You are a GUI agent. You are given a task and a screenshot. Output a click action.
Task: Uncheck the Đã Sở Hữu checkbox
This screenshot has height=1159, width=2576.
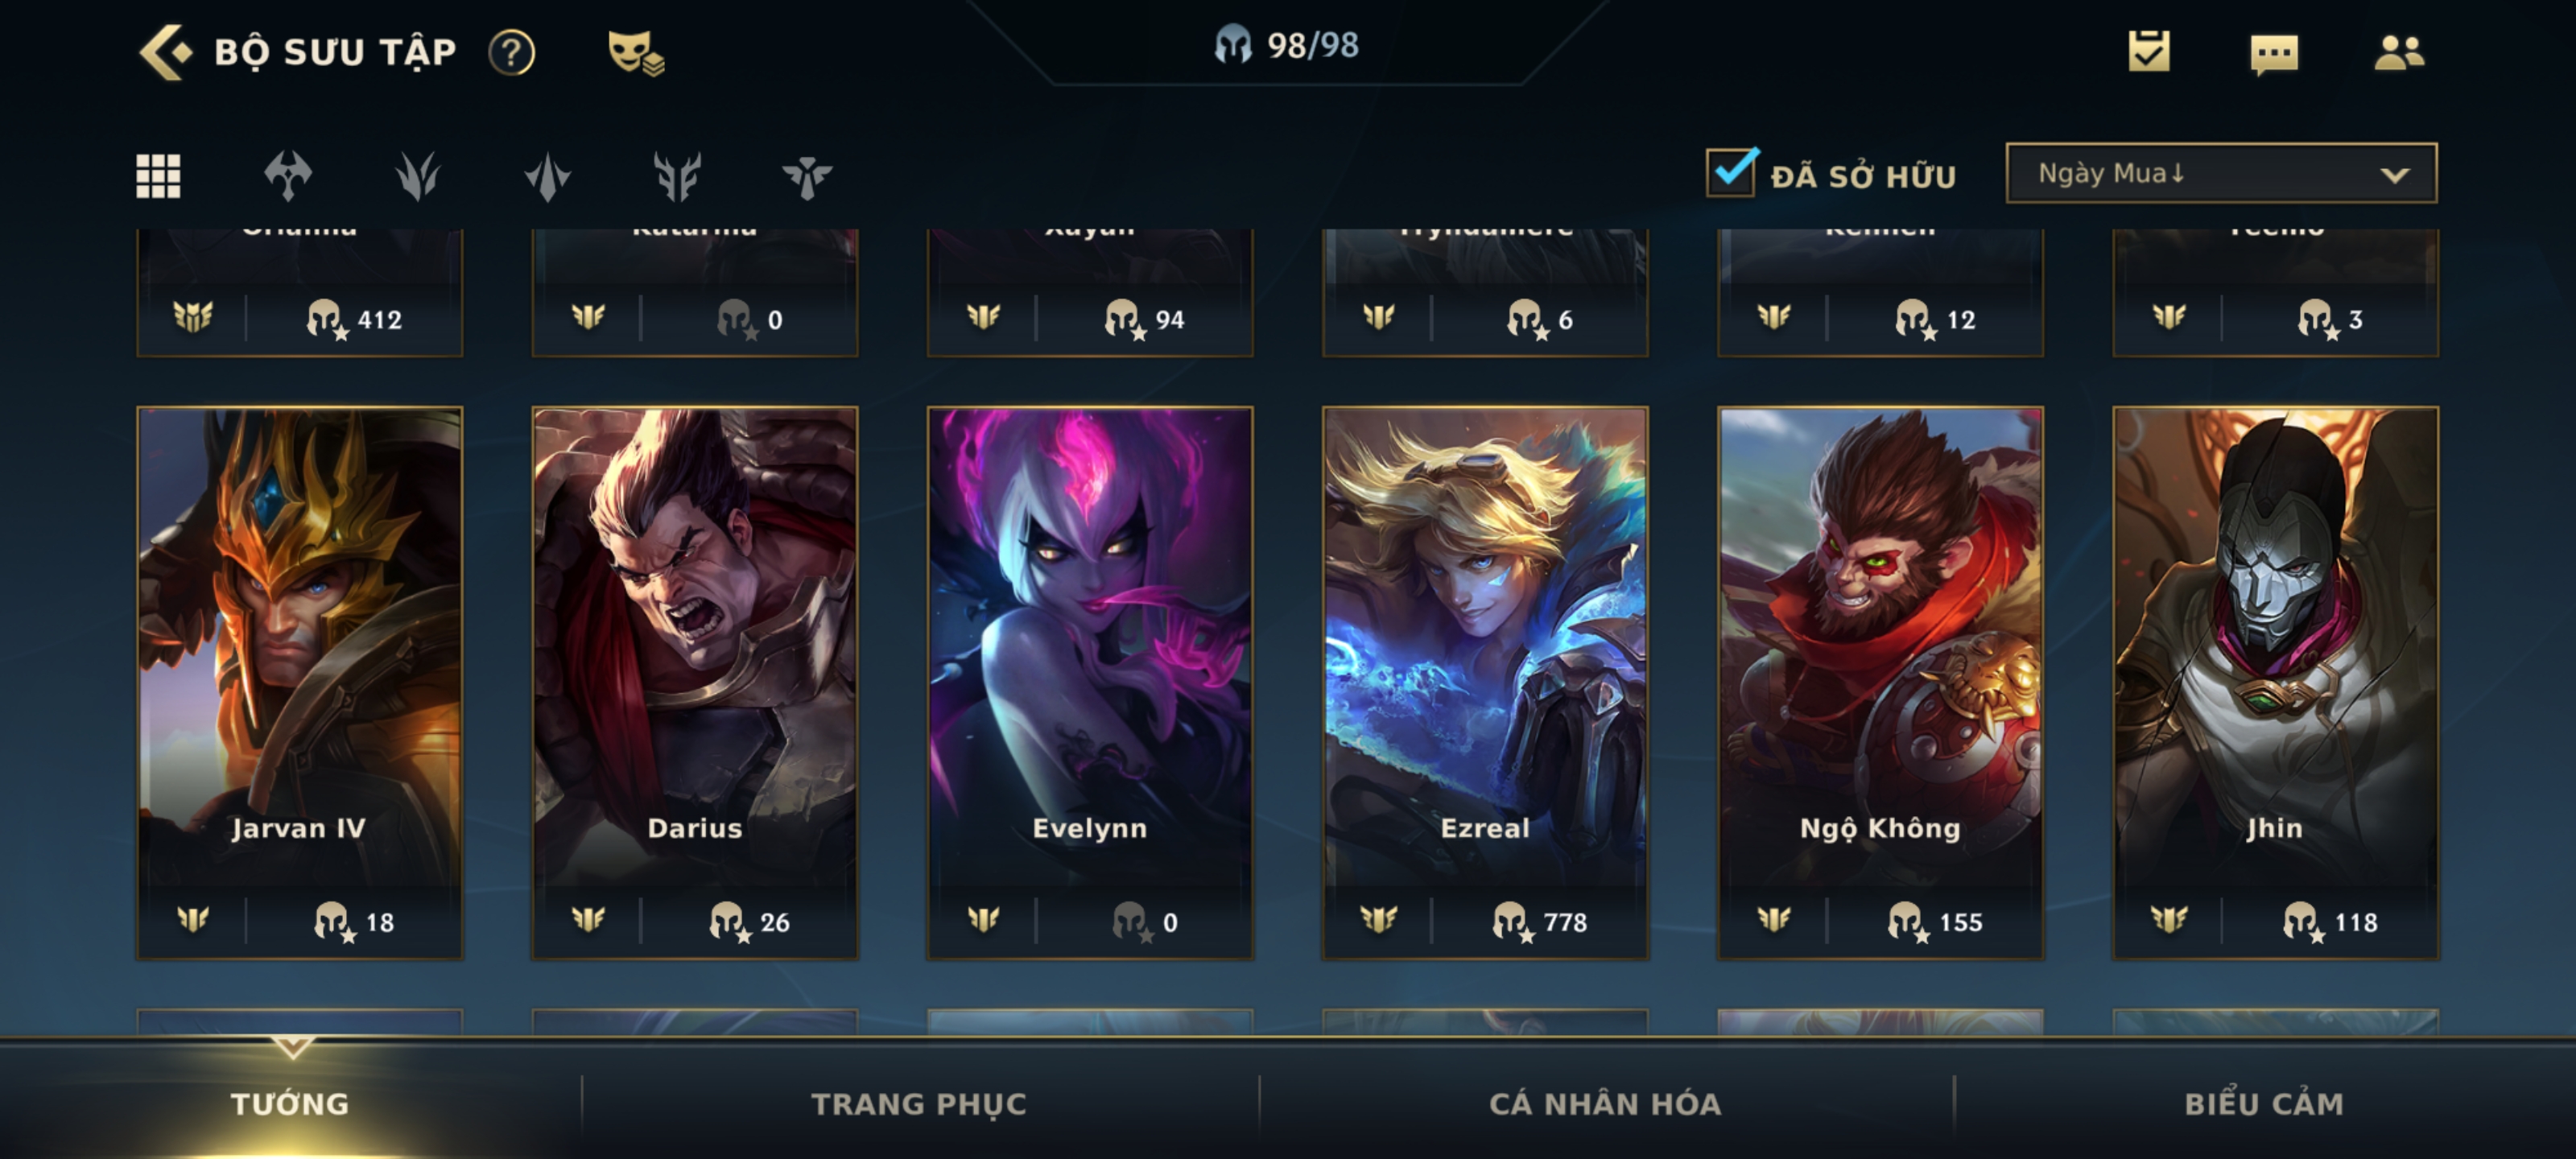click(1731, 172)
